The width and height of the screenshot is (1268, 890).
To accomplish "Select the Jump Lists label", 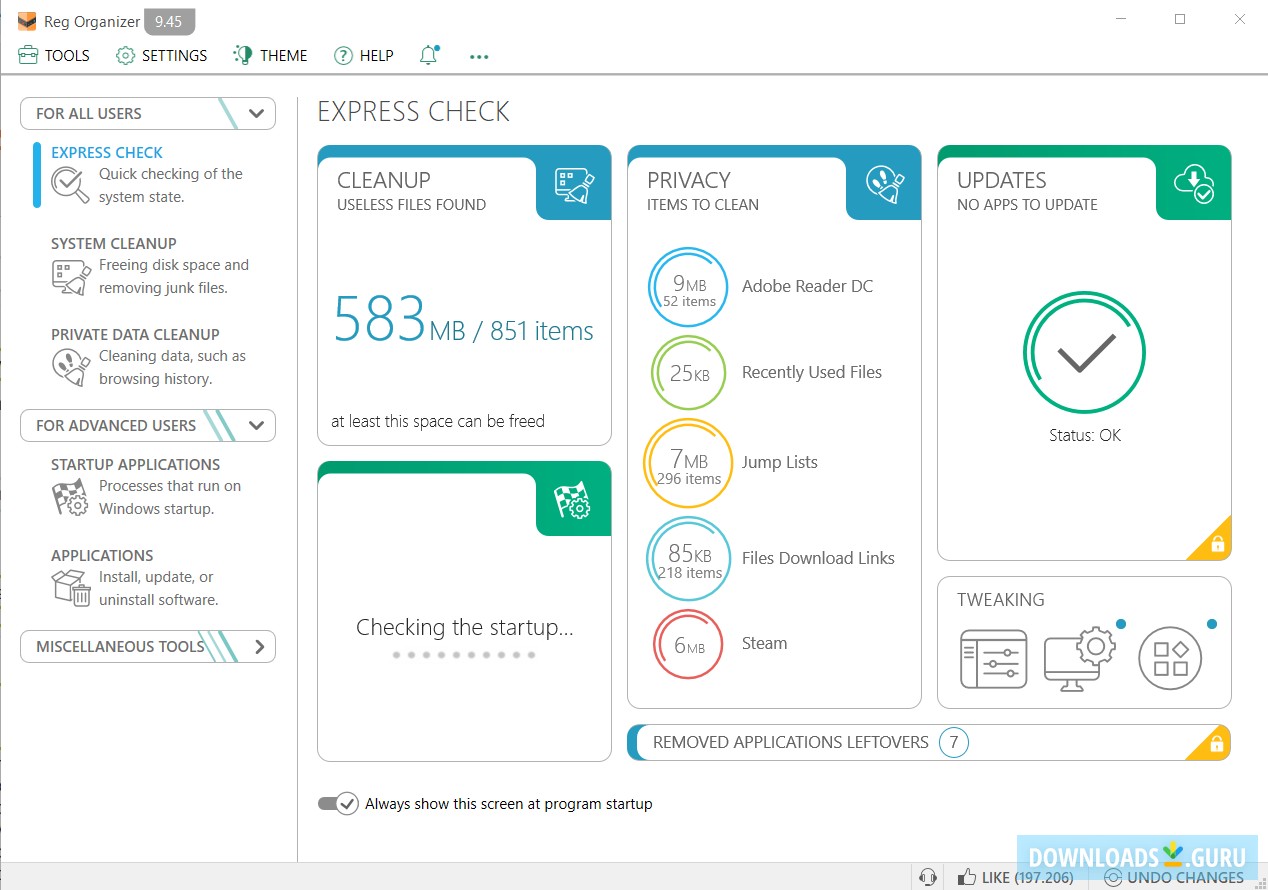I will click(x=780, y=462).
